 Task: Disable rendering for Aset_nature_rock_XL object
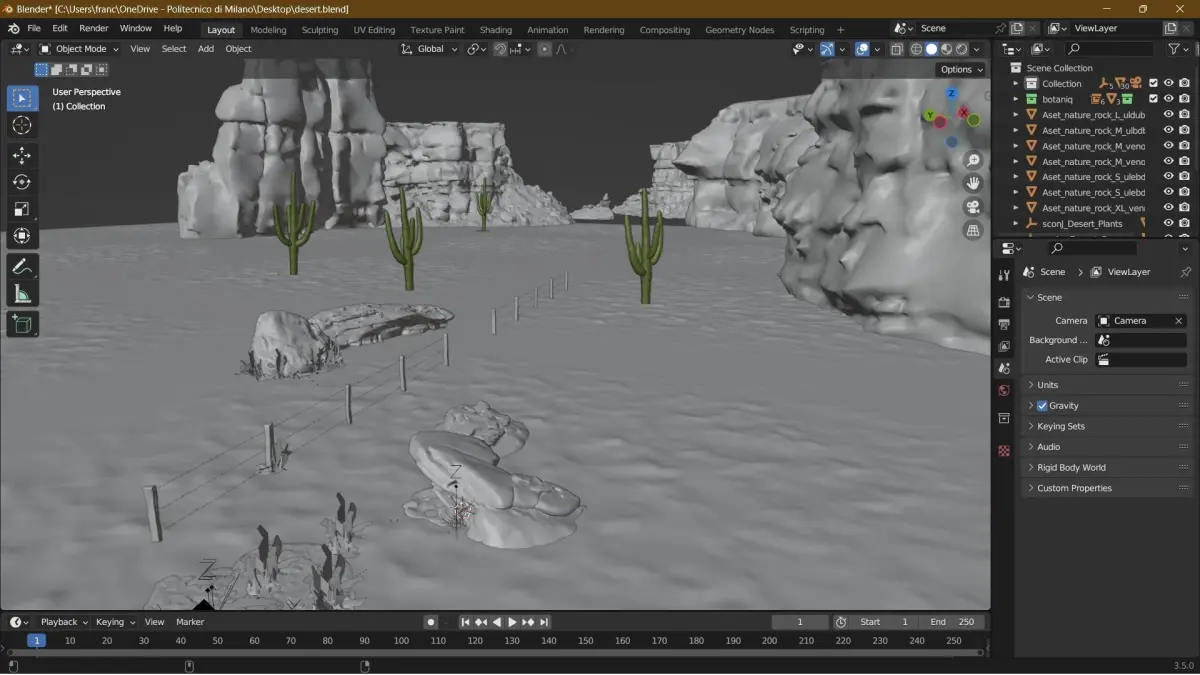point(1184,208)
